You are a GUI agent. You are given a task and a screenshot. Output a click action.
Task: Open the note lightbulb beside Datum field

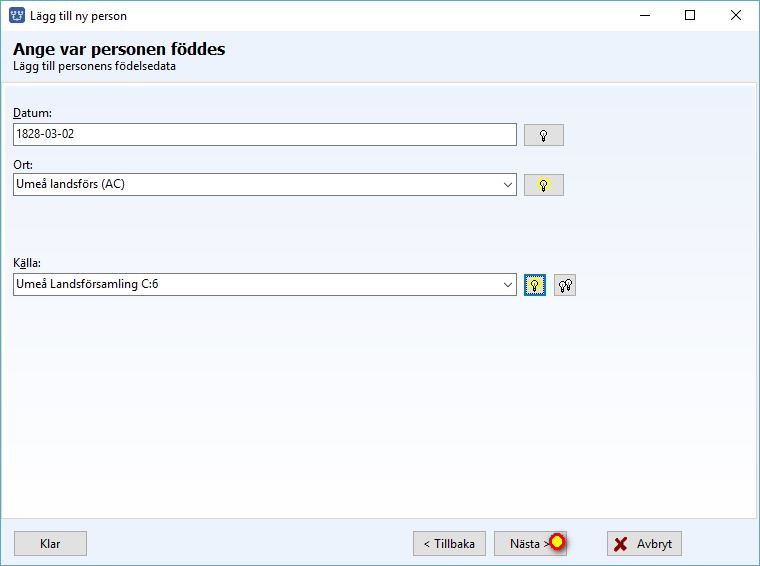coord(543,135)
